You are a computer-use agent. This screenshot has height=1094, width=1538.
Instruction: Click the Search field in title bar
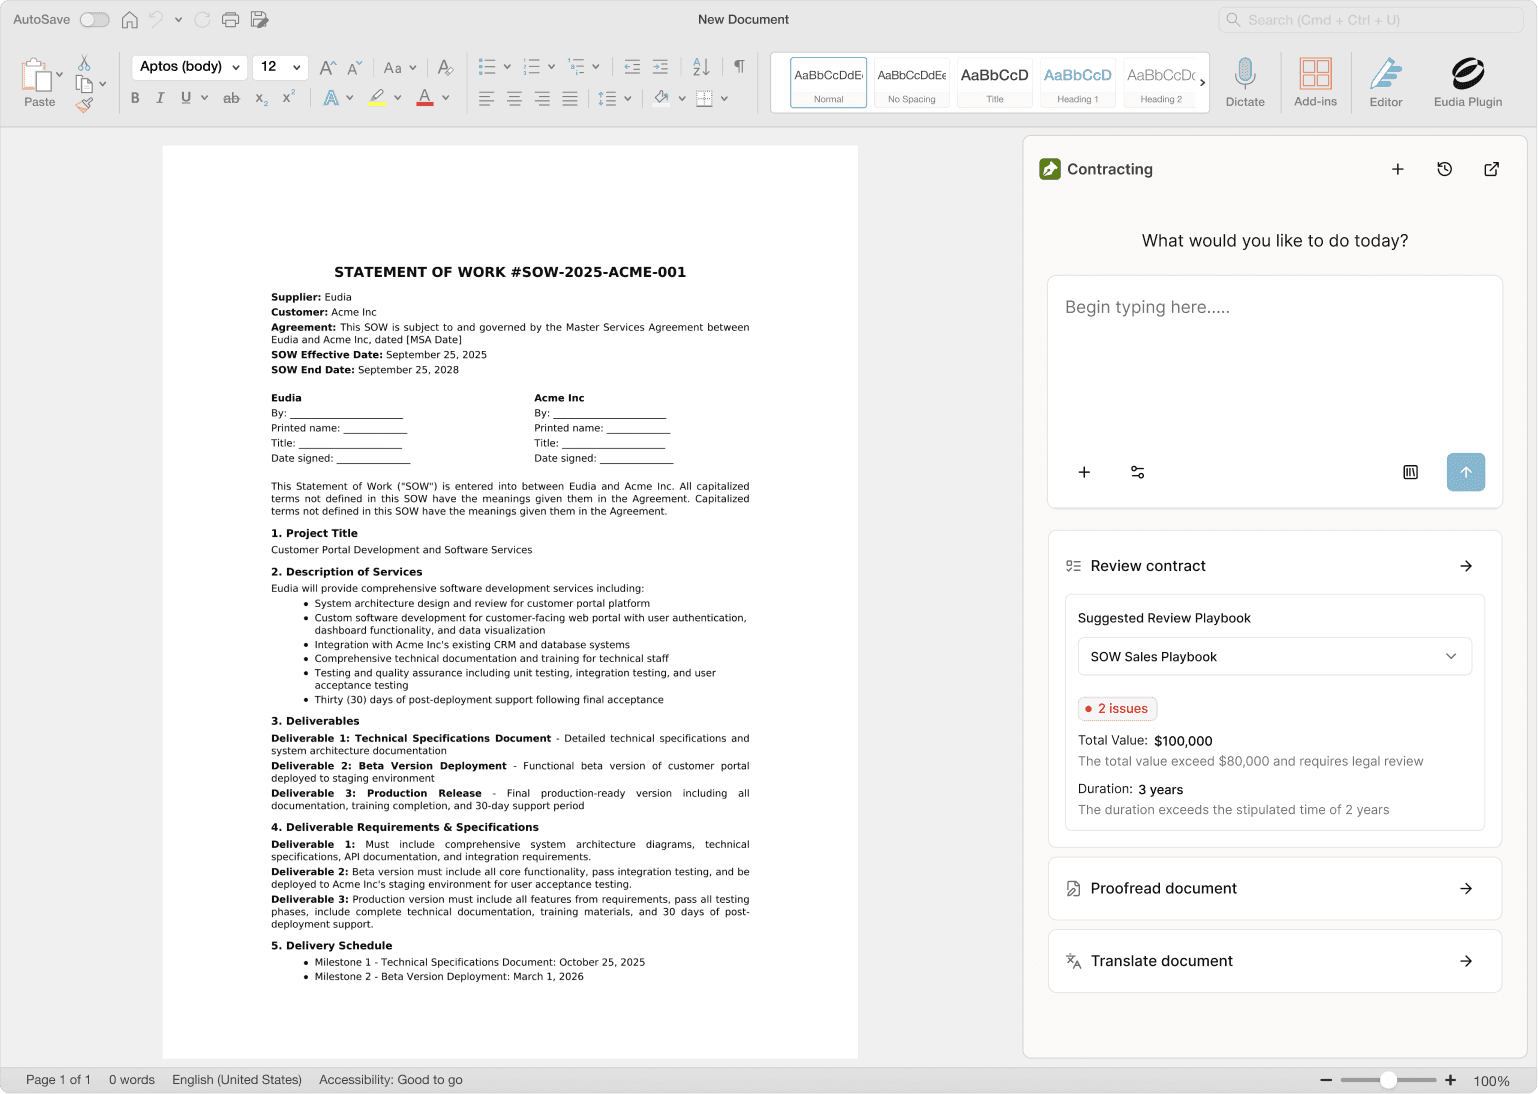coord(1370,20)
